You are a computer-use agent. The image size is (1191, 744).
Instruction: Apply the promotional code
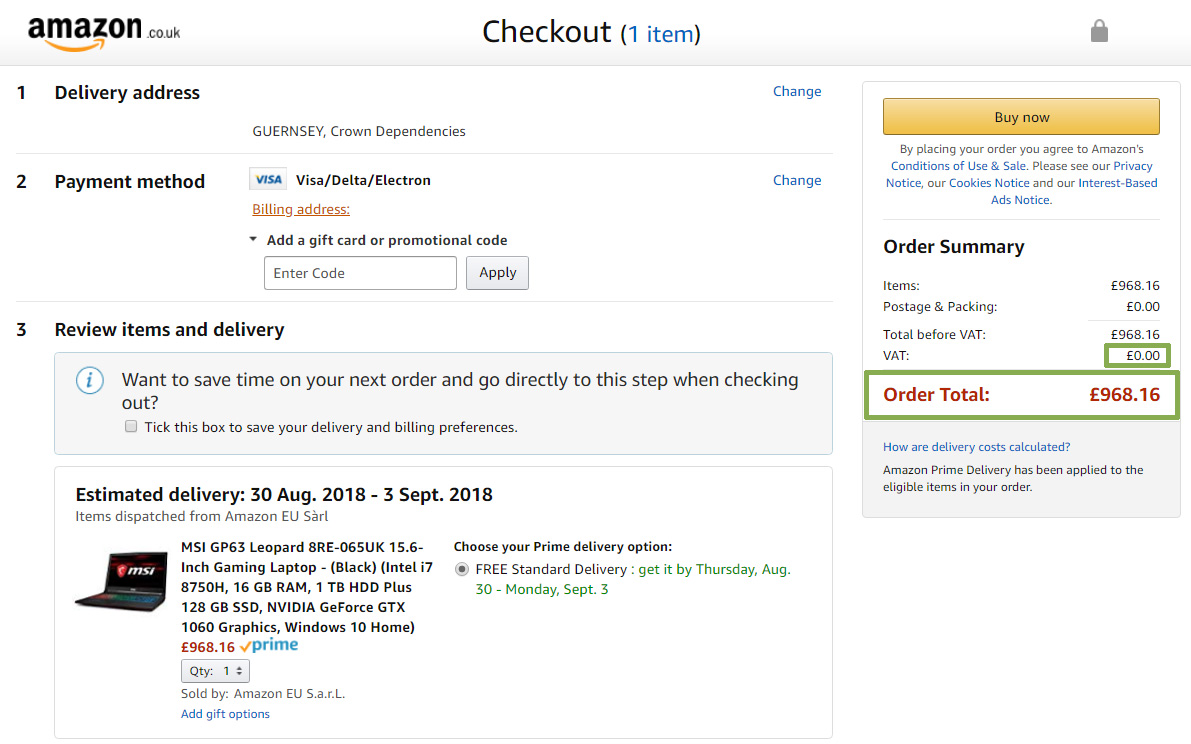[x=498, y=273]
